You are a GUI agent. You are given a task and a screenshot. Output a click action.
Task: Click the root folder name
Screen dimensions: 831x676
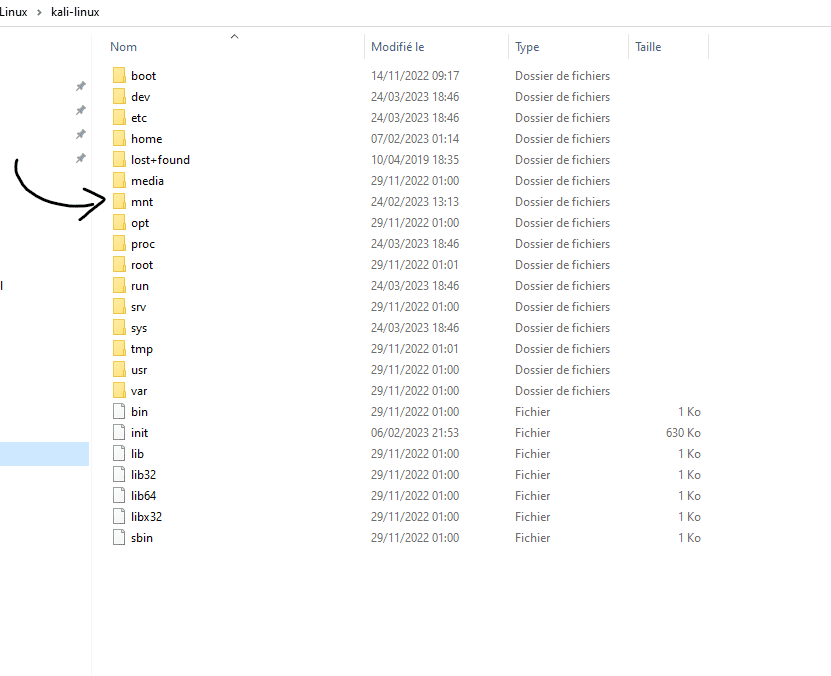[x=142, y=265]
